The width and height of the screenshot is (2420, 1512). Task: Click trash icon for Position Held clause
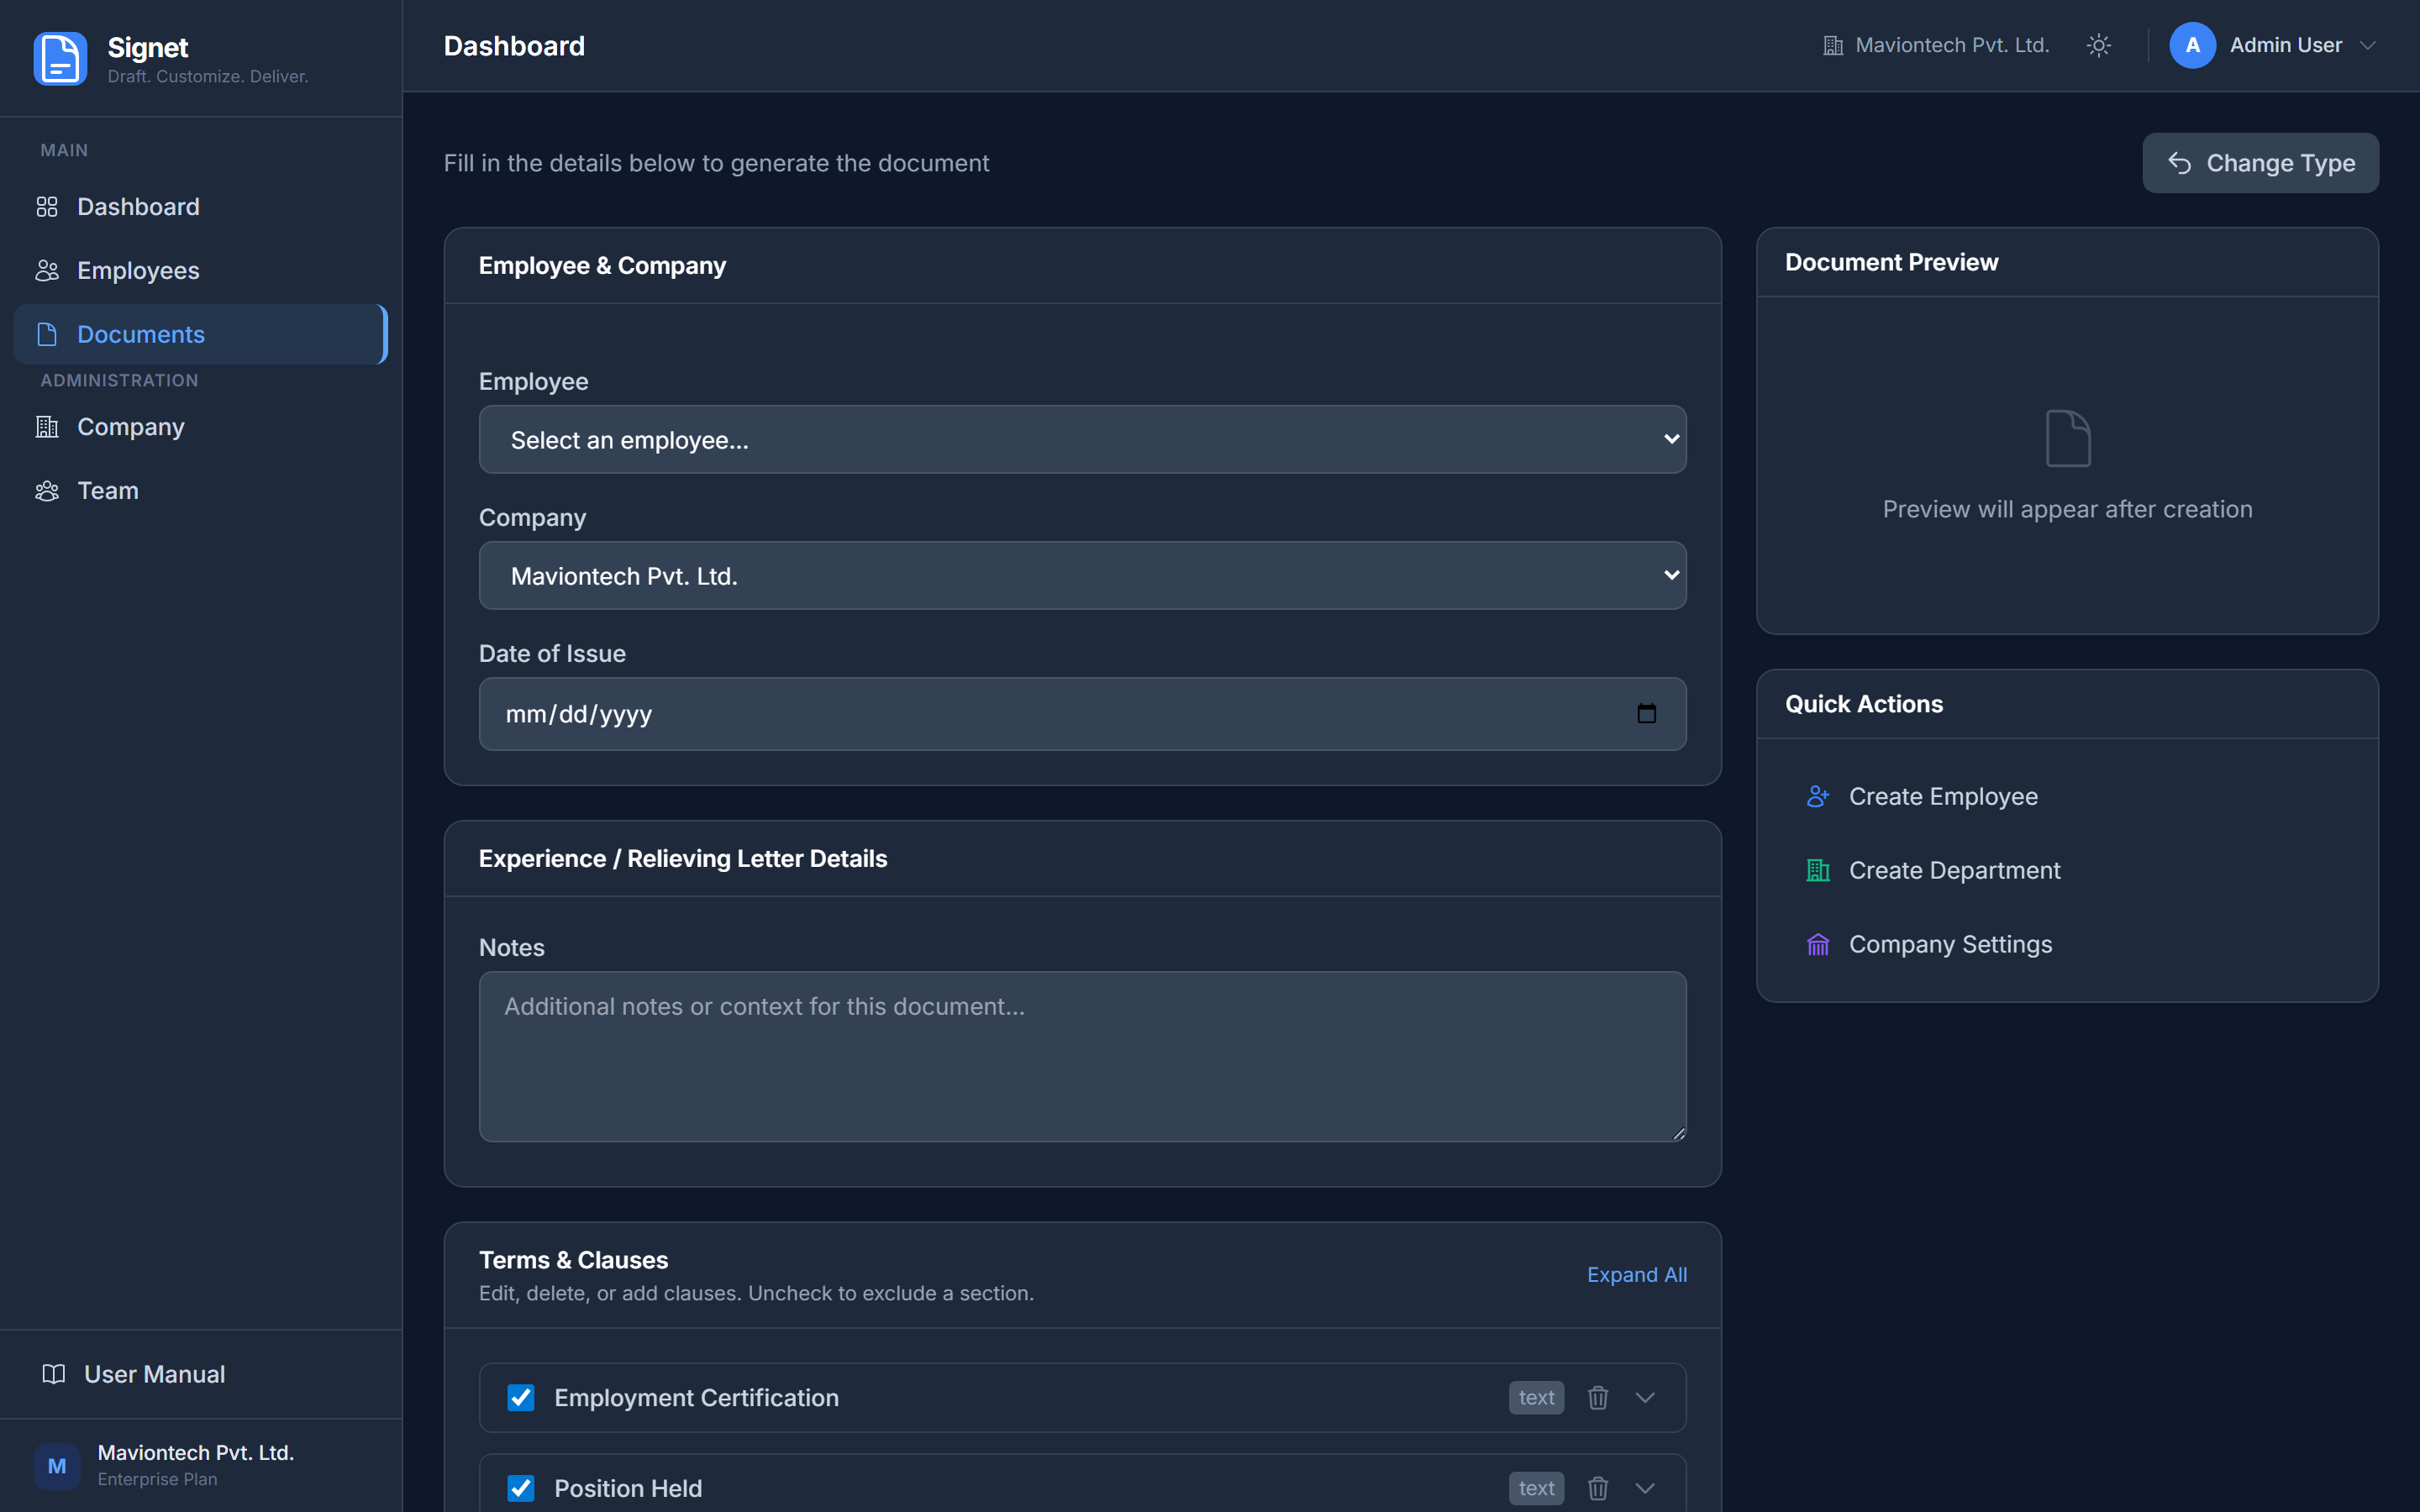[1597, 1488]
